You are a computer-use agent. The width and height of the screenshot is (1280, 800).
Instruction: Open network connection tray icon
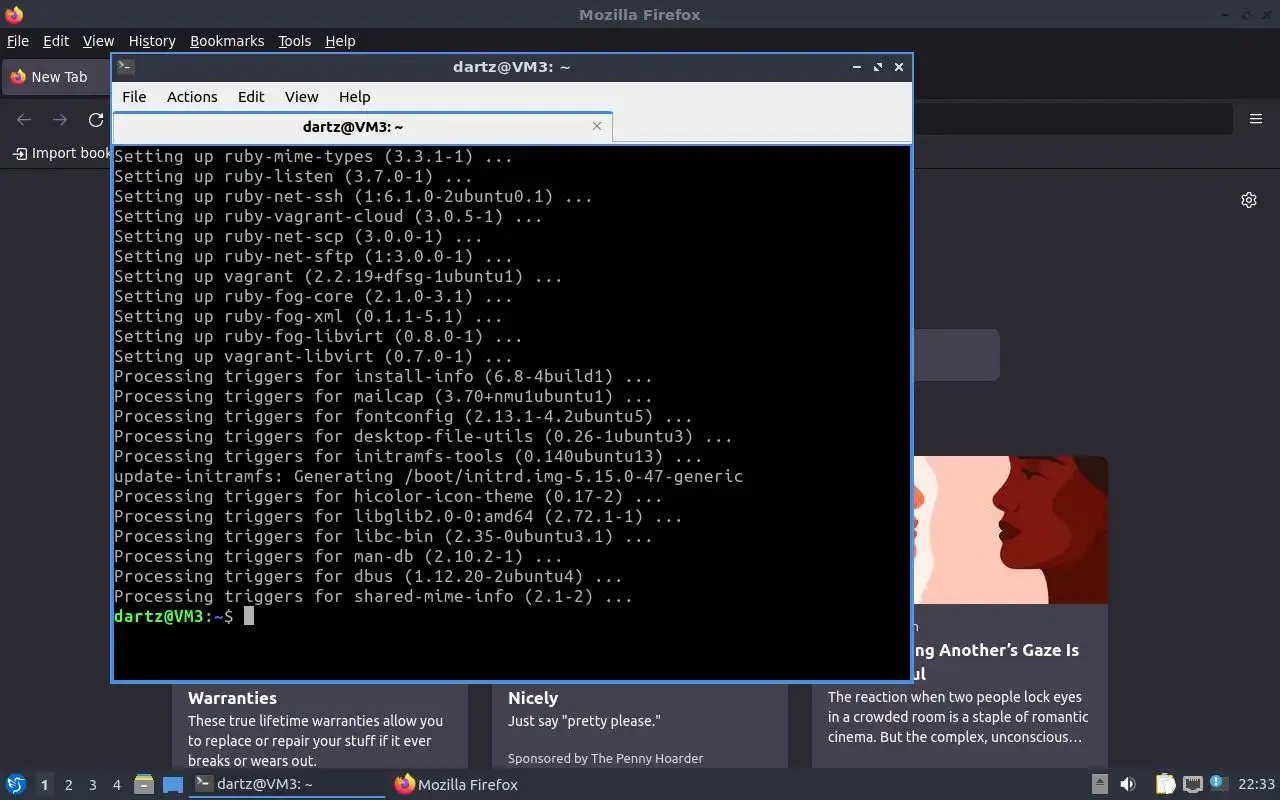pos(1192,785)
